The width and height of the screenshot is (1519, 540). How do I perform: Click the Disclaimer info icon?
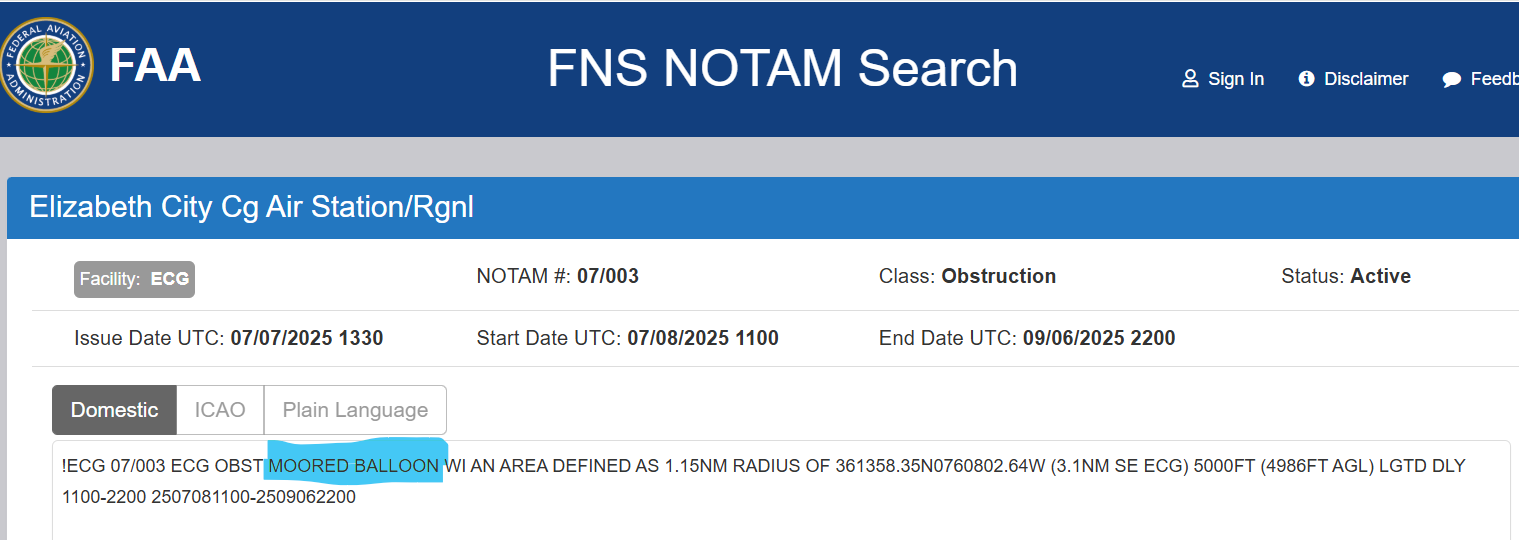(1306, 79)
